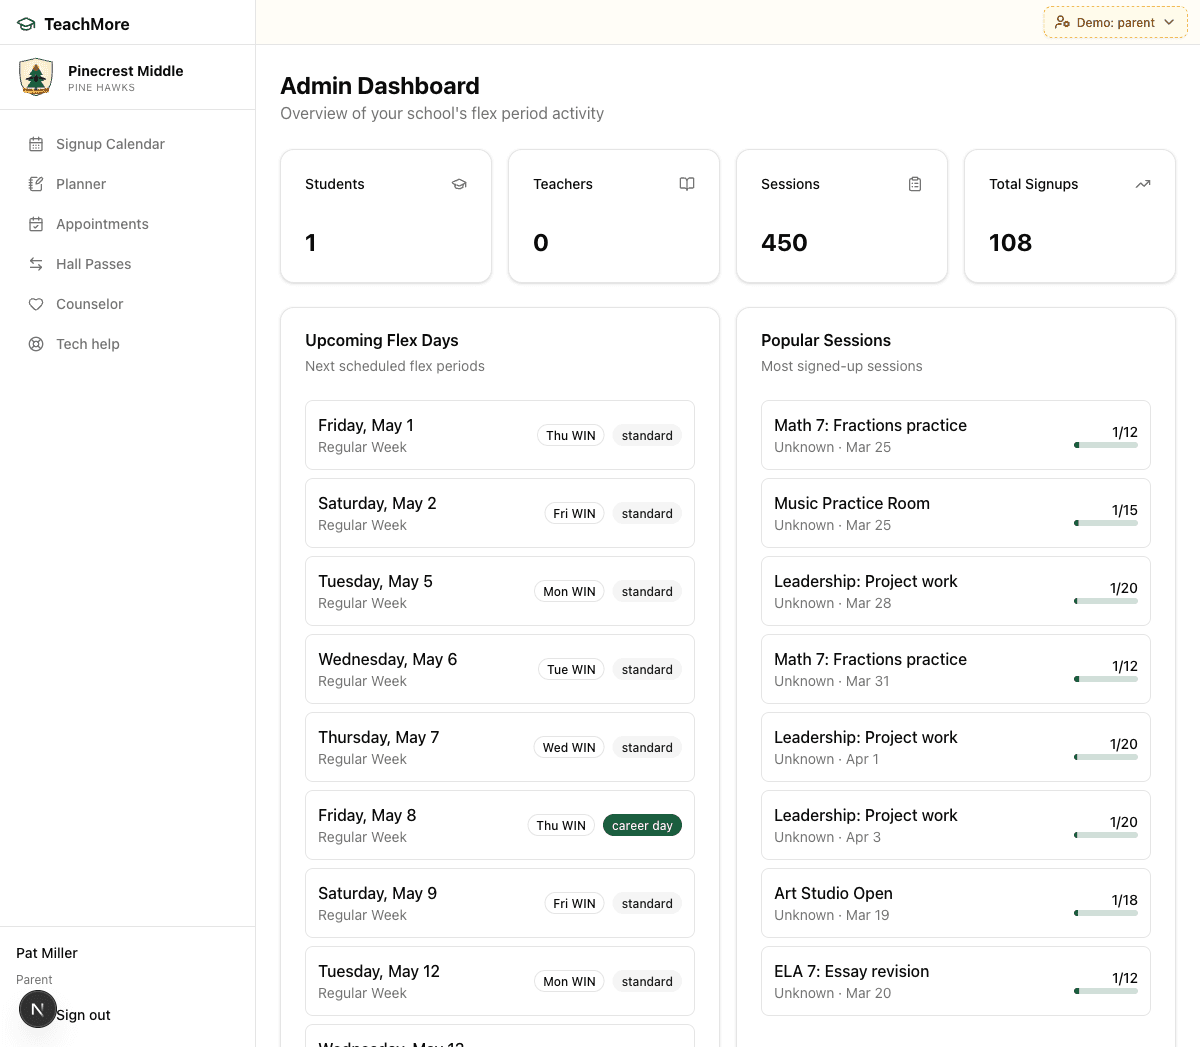
Task: Expand the Demo: parent dropdown chevron
Action: pos(1169,22)
